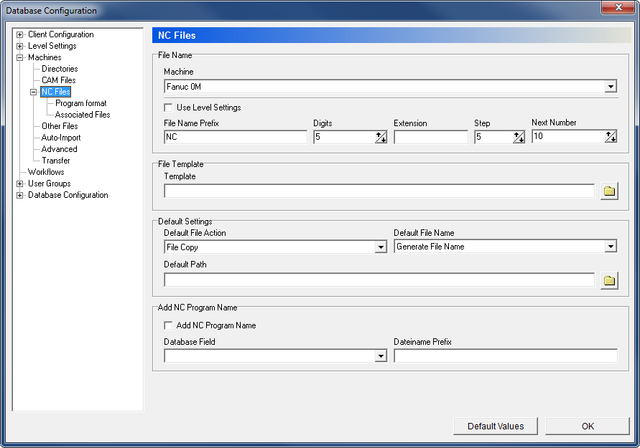Open the Program format tree item
640x448 pixels.
pos(81,103)
